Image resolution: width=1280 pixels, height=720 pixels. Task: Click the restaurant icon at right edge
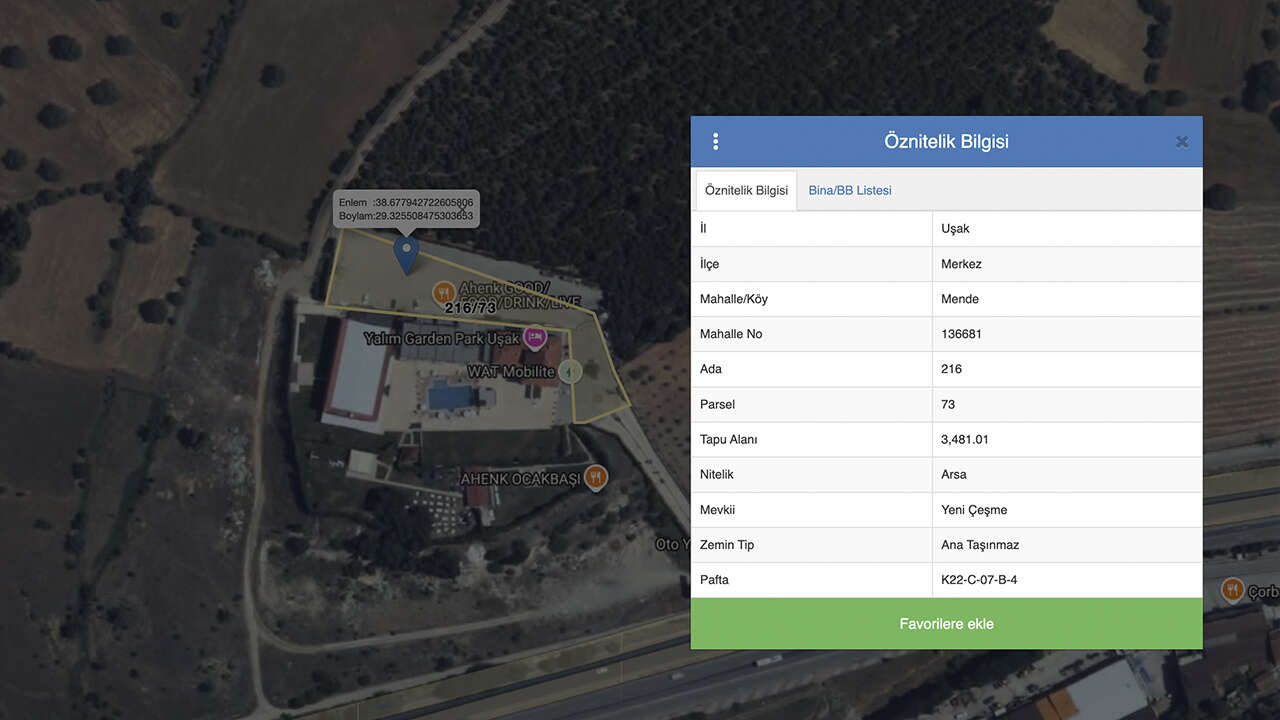[x=1233, y=591]
